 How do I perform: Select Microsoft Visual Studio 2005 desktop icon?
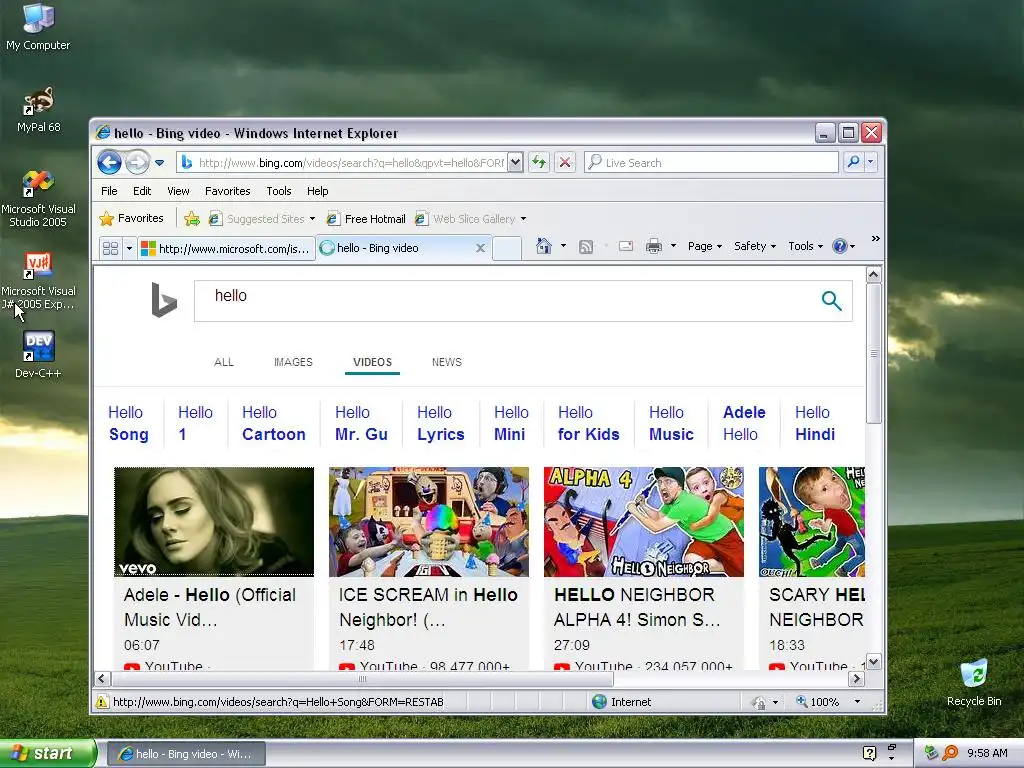[x=38, y=199]
